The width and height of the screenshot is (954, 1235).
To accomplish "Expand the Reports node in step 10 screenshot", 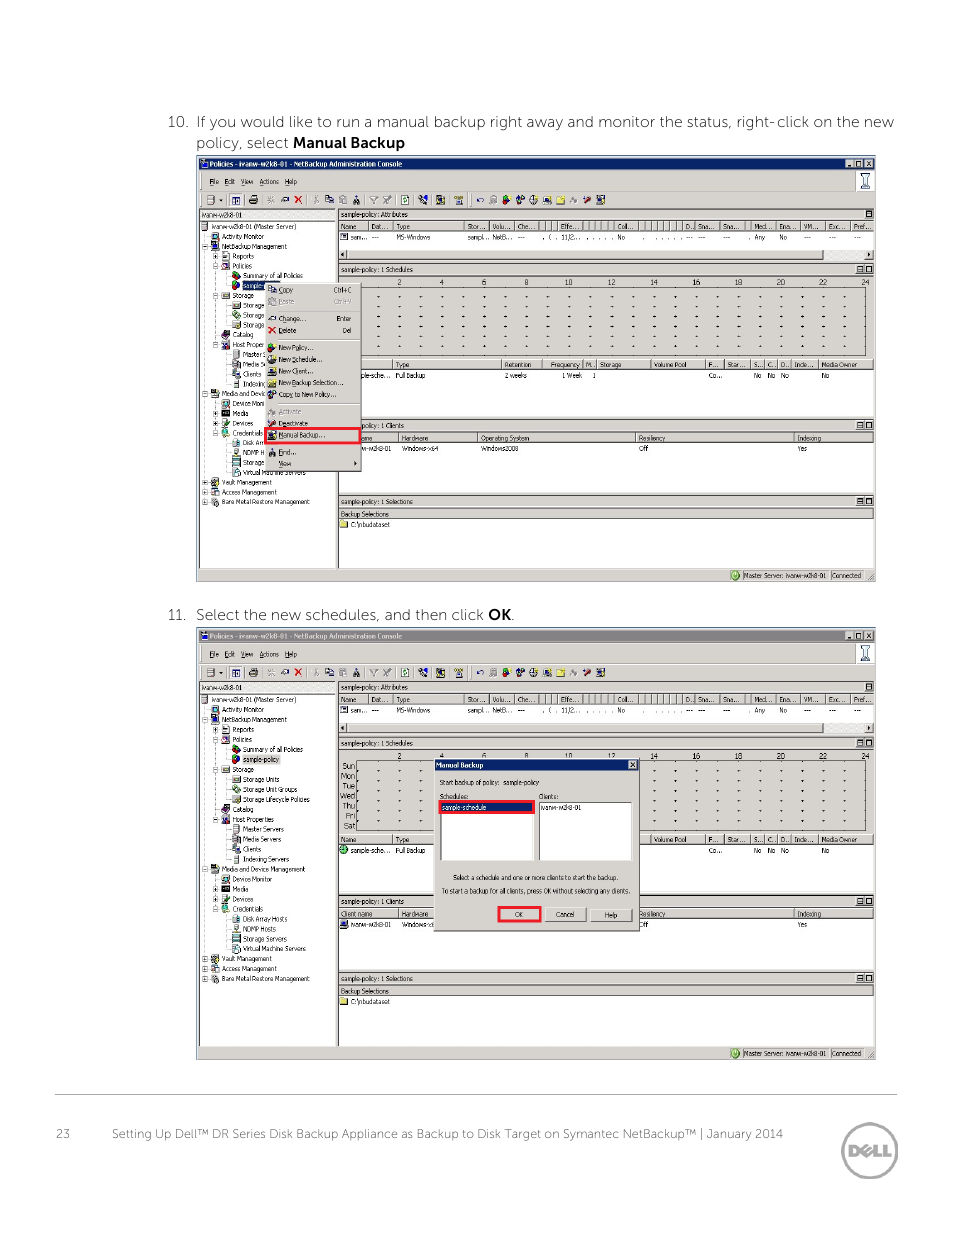I will [x=215, y=256].
